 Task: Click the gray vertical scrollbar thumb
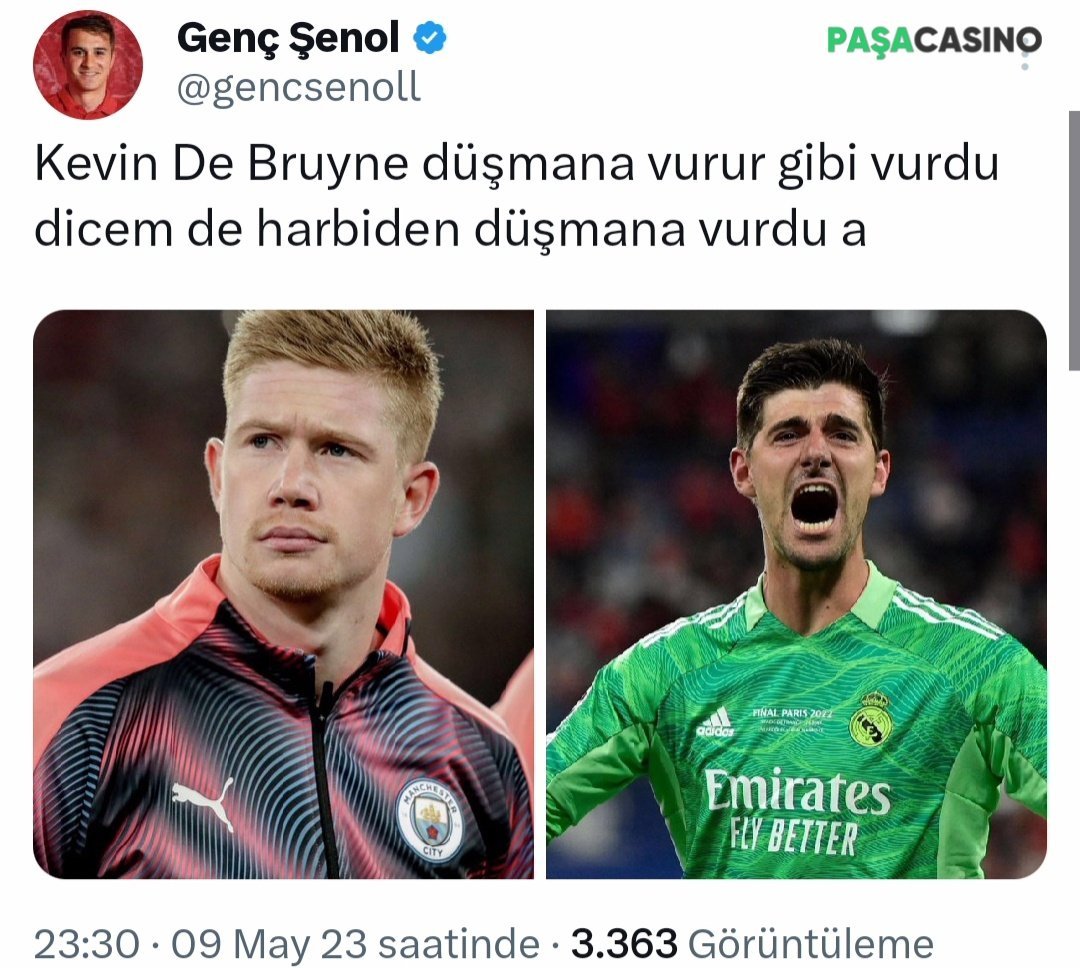click(1074, 241)
